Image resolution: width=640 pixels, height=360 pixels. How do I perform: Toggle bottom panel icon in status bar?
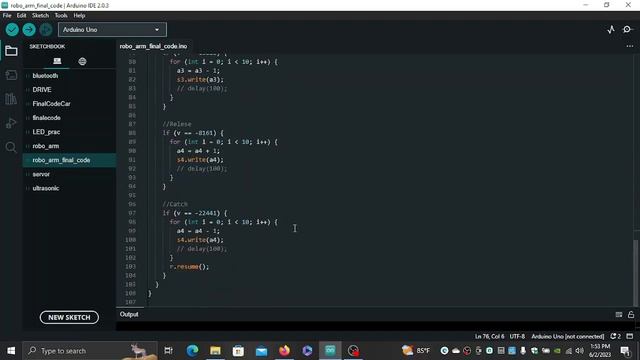pos(630,336)
